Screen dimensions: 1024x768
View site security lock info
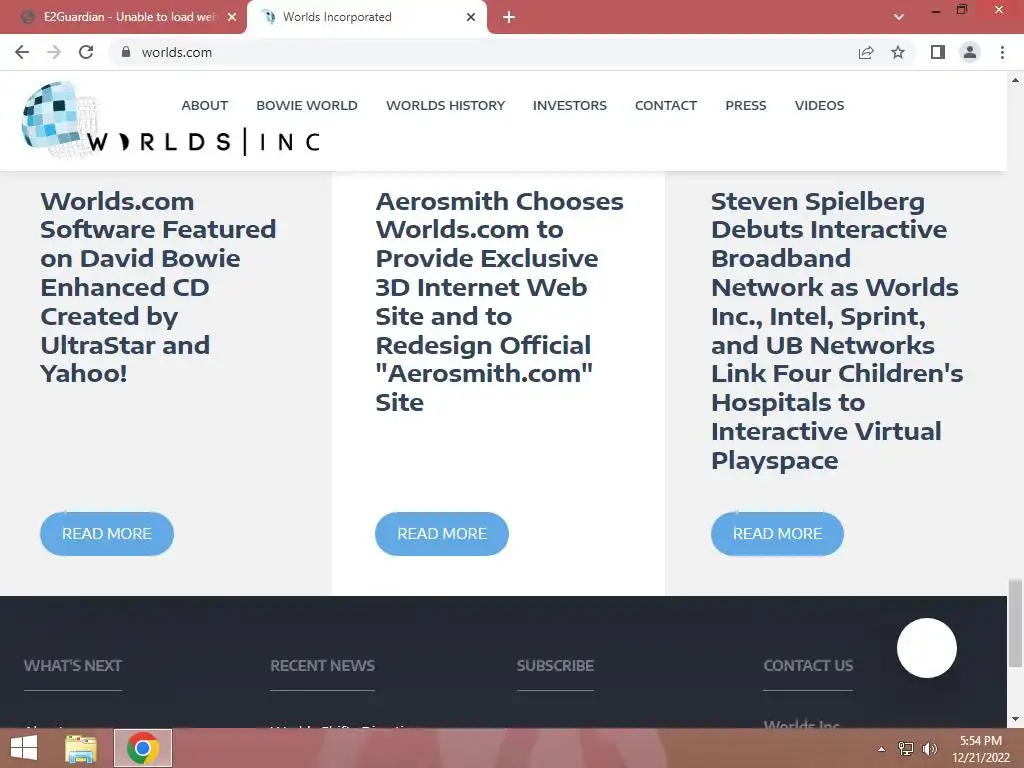pos(126,52)
